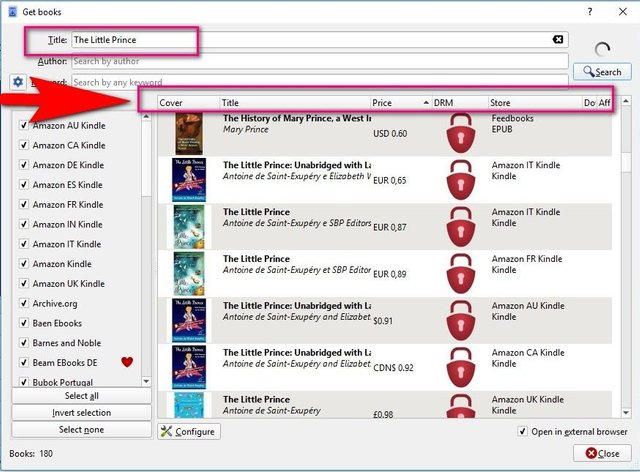
Task: Click the help question mark in title bar
Action: click(590, 11)
